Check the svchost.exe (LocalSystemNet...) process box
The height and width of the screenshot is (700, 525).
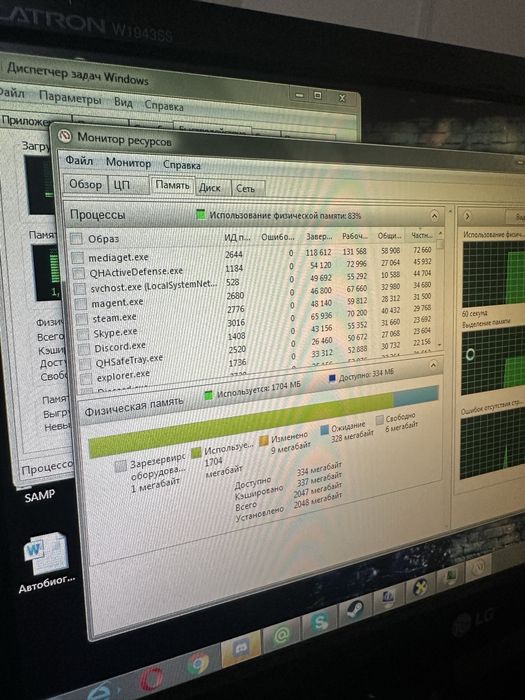[x=80, y=288]
